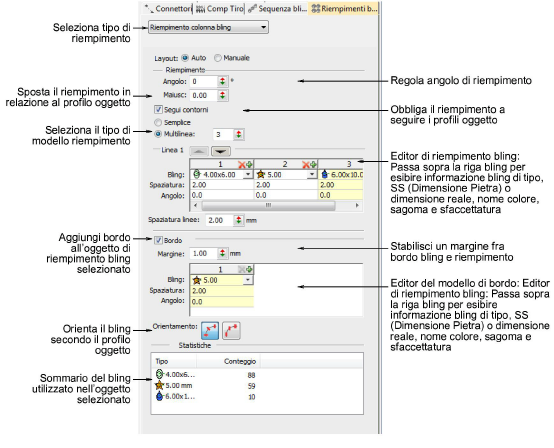The image size is (554, 448).
Task: Select the second orientation icon button
Action: tap(231, 331)
